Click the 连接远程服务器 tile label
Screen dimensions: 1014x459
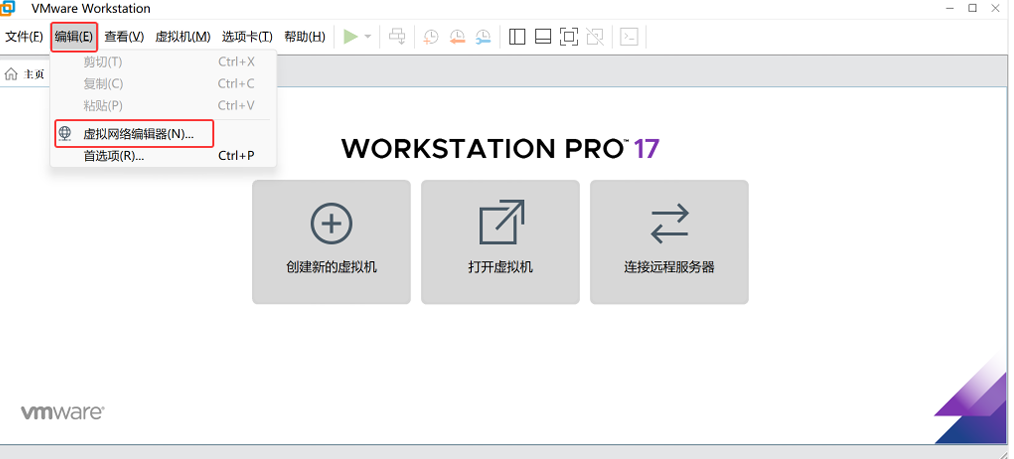tap(669, 267)
